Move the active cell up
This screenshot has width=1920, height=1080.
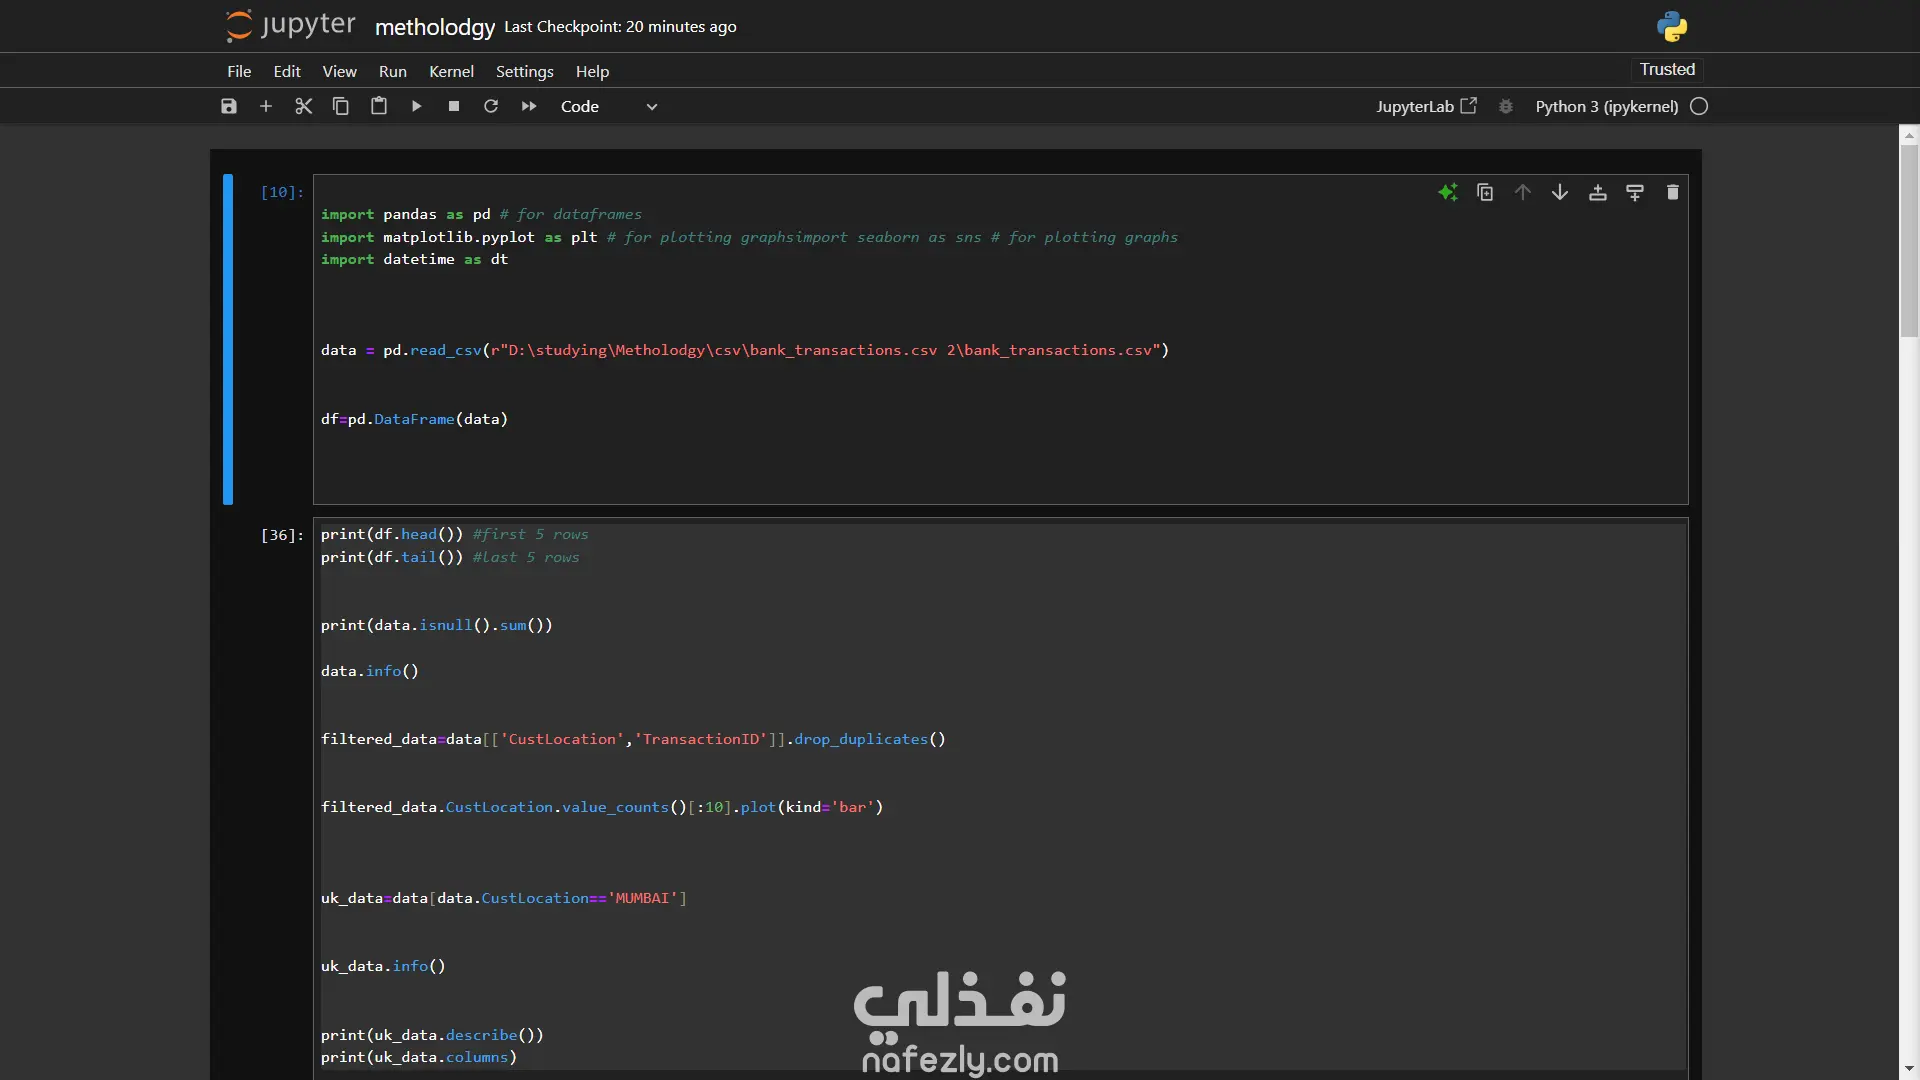pos(1522,192)
